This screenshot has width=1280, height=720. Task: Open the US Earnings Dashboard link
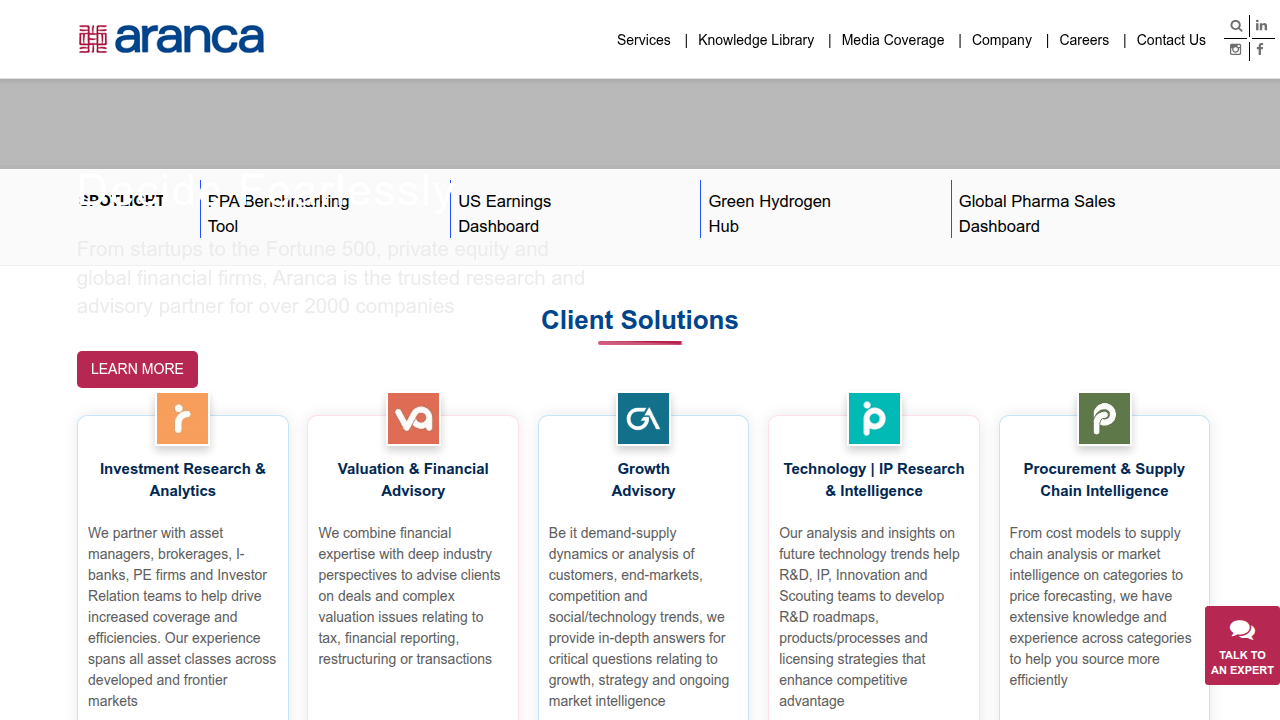(505, 214)
